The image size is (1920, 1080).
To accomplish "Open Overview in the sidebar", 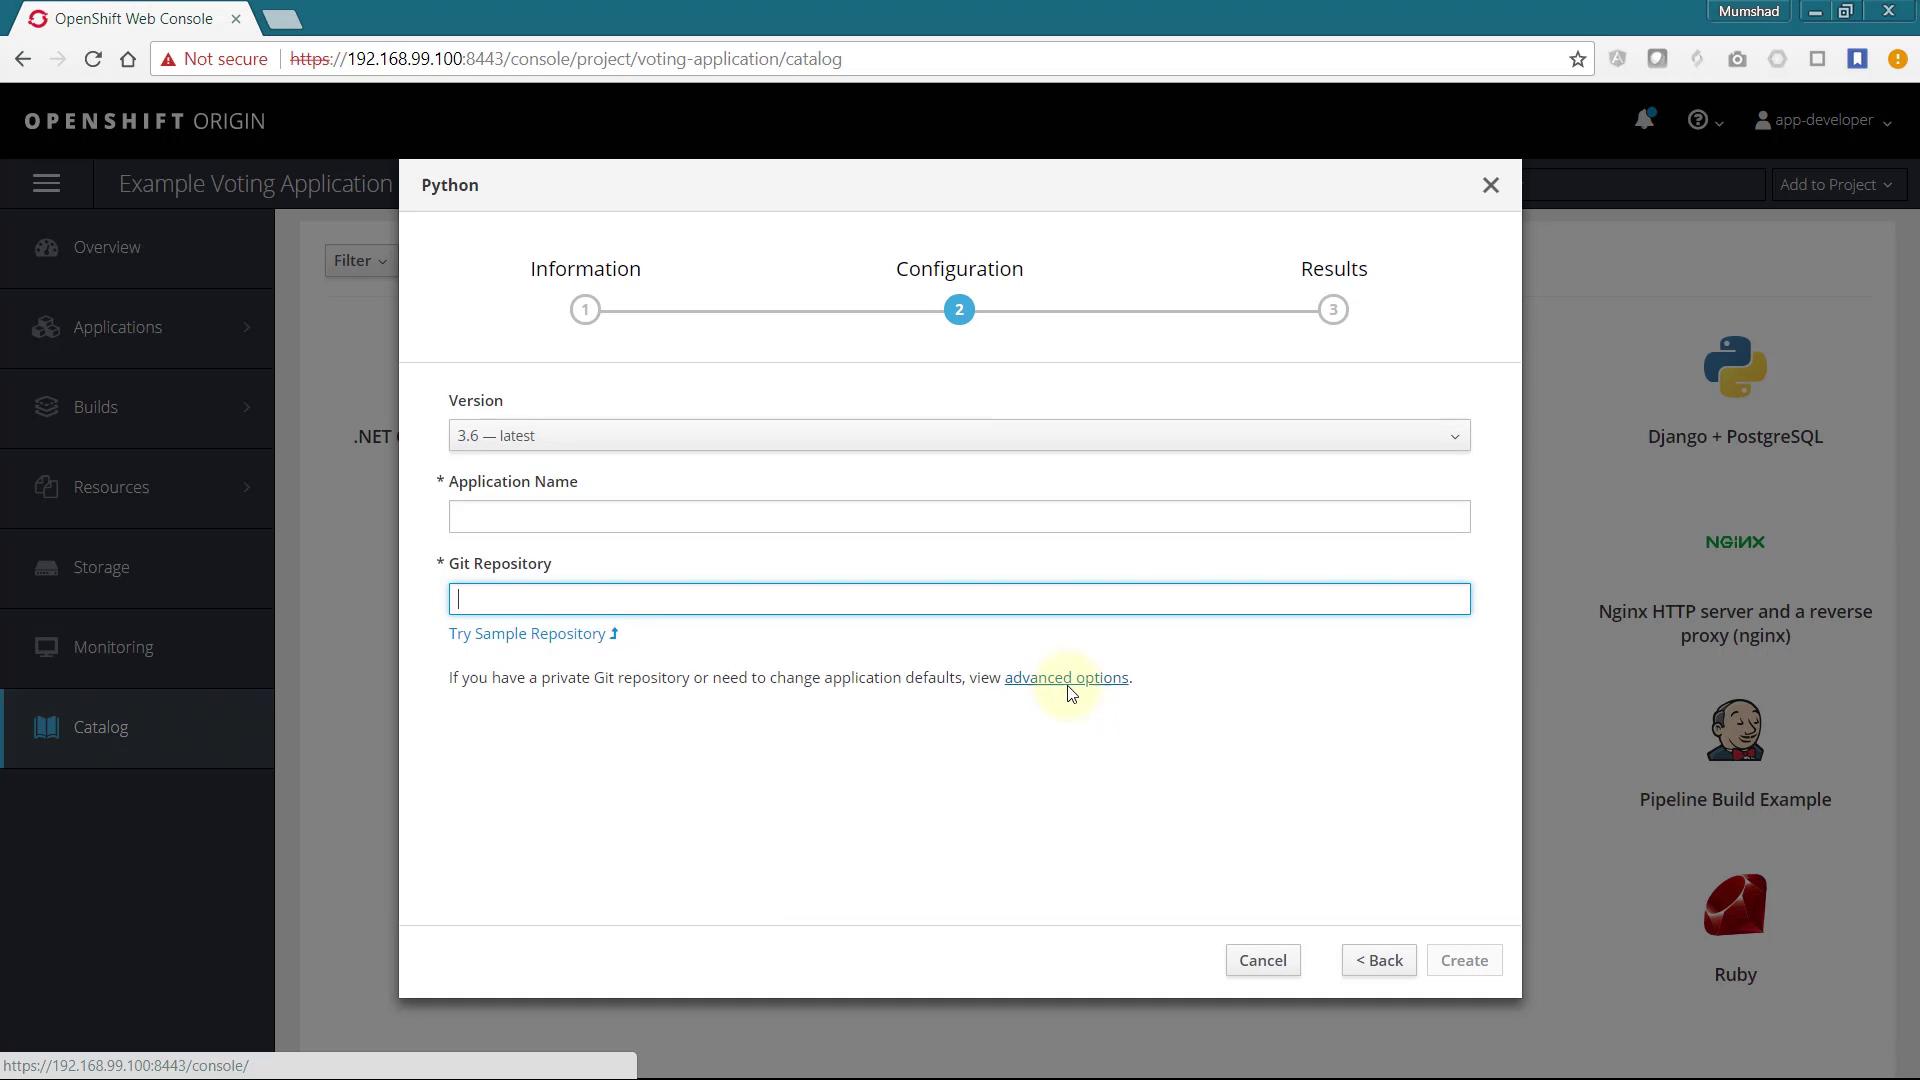I will coord(137,248).
